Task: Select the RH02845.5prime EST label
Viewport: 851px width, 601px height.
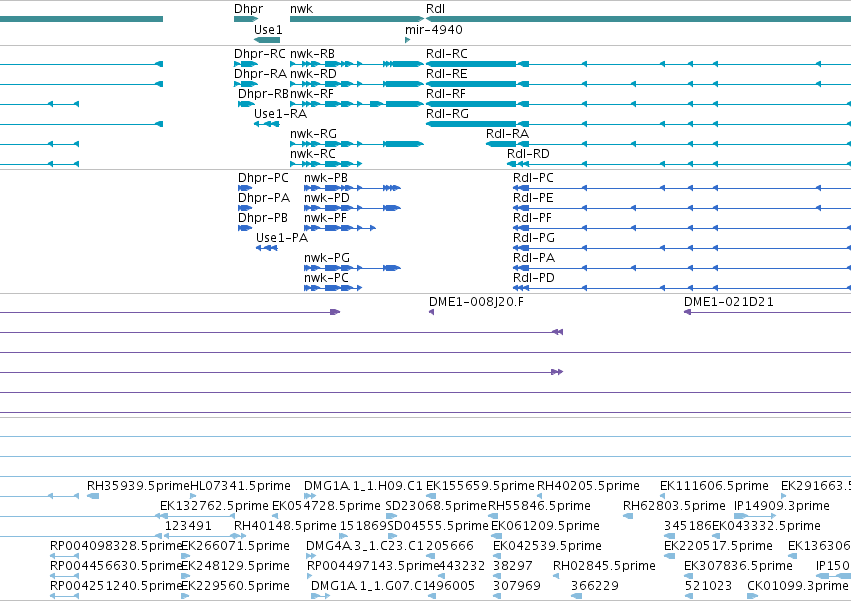Action: [604, 566]
